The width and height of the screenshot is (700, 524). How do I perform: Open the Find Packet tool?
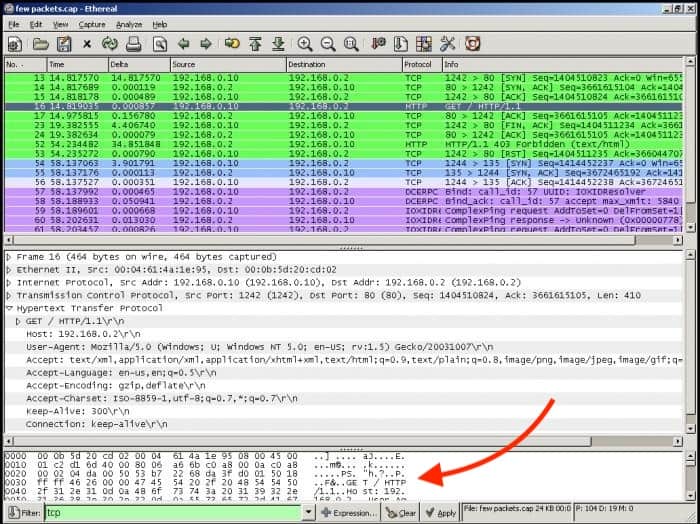click(160, 44)
